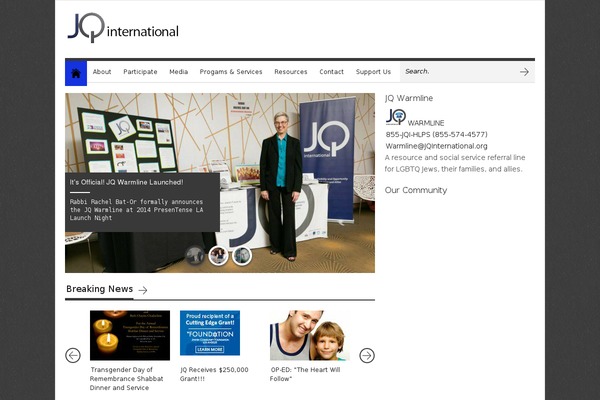Click the blue Home icon in navigation
The image size is (600, 400).
(x=76, y=73)
